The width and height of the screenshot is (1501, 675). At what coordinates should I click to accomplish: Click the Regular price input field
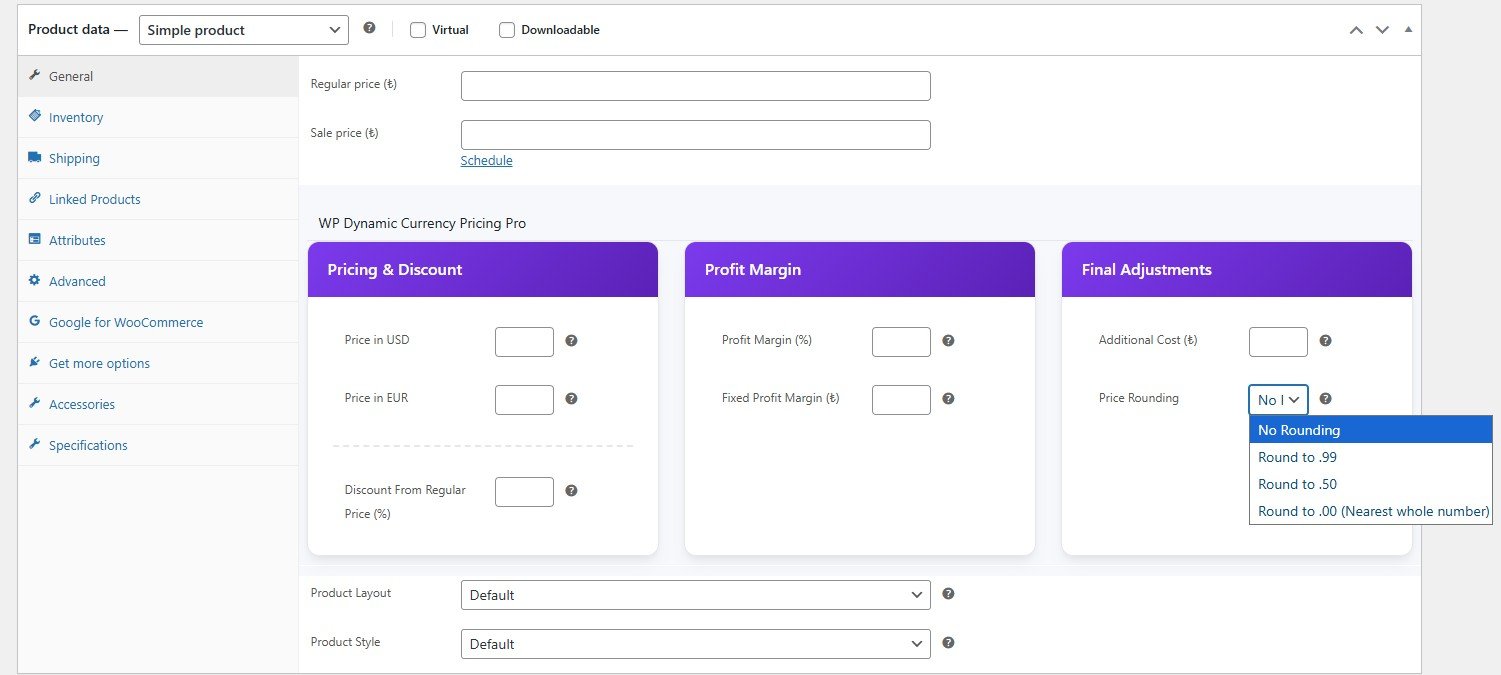pos(695,86)
